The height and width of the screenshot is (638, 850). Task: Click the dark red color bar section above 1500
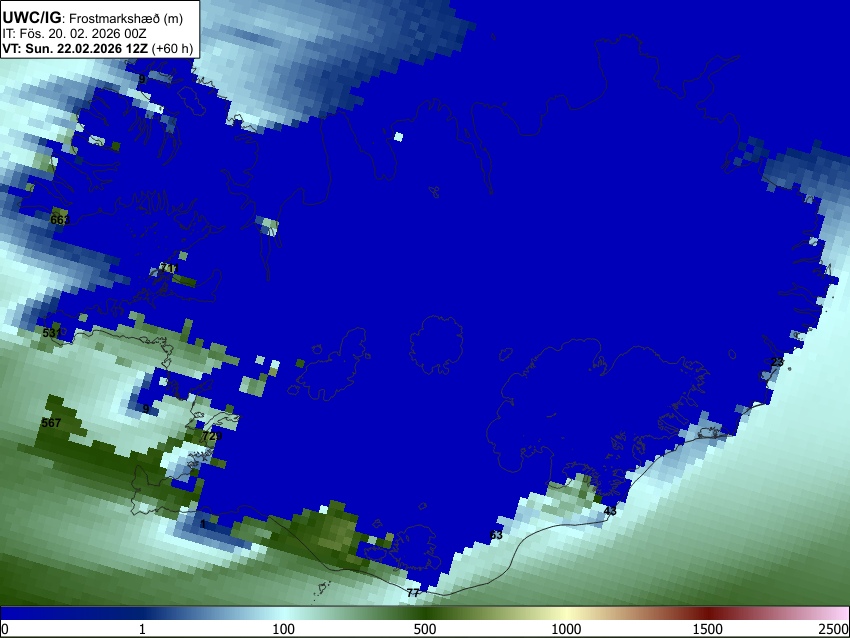707,613
